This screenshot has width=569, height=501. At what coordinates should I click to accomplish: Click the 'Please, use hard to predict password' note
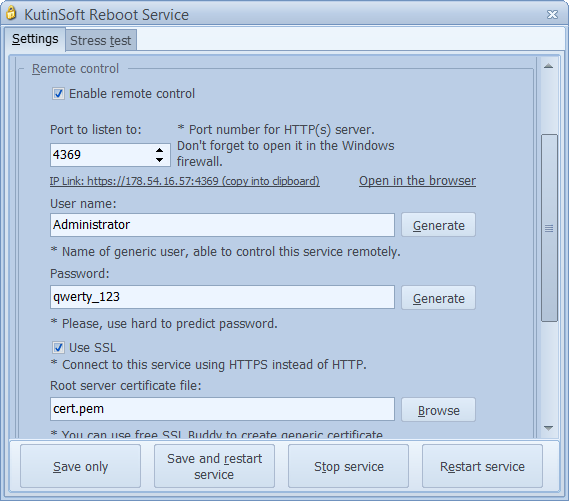click(164, 324)
